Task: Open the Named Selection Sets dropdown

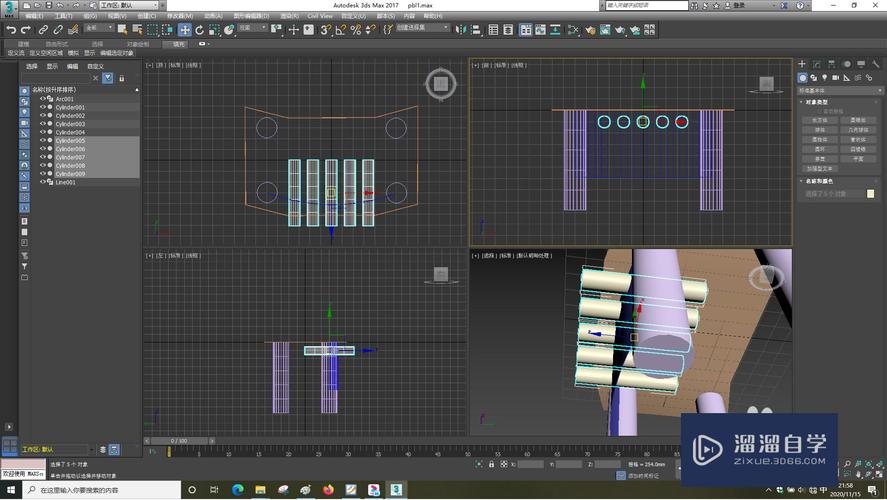Action: [x=423, y=28]
